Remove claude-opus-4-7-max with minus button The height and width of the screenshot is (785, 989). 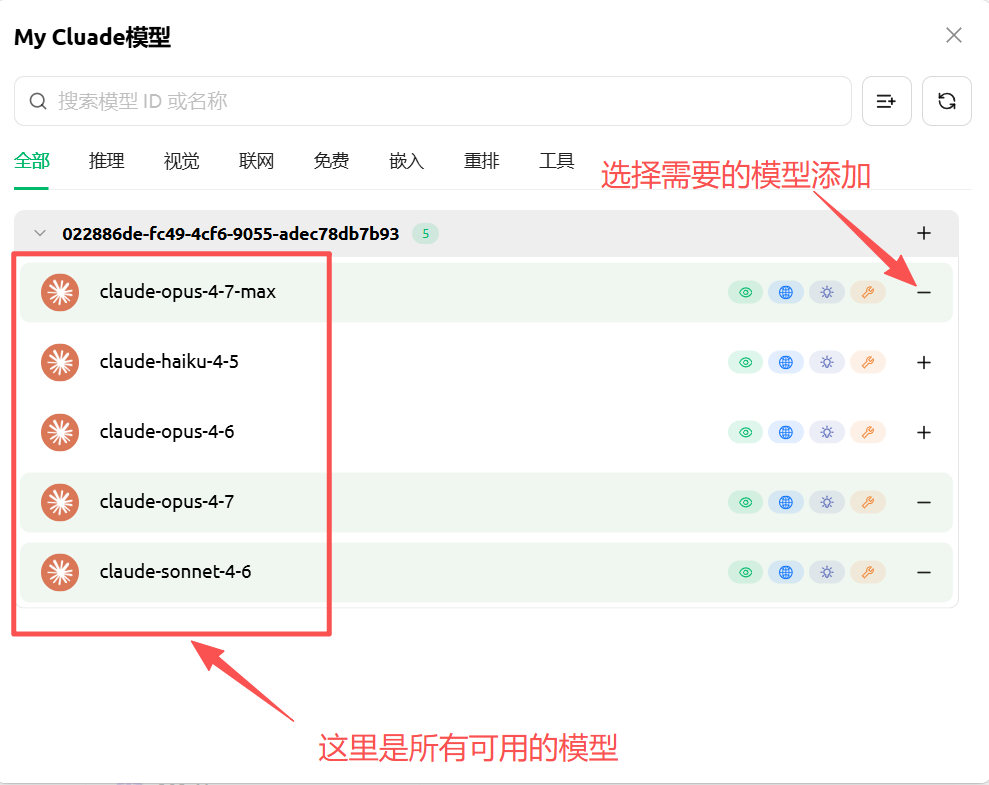coord(923,293)
